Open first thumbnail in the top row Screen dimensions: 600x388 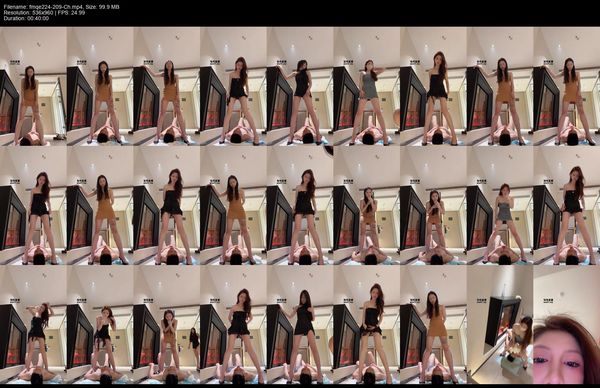pos(33,86)
